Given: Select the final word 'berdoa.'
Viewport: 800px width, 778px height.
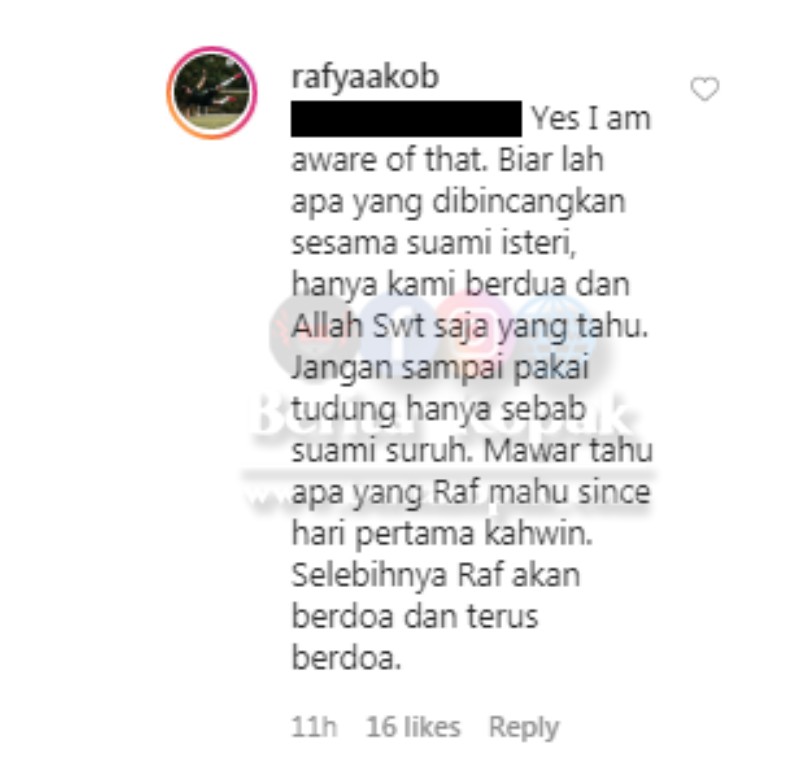Looking at the screenshot, I should 346,658.
